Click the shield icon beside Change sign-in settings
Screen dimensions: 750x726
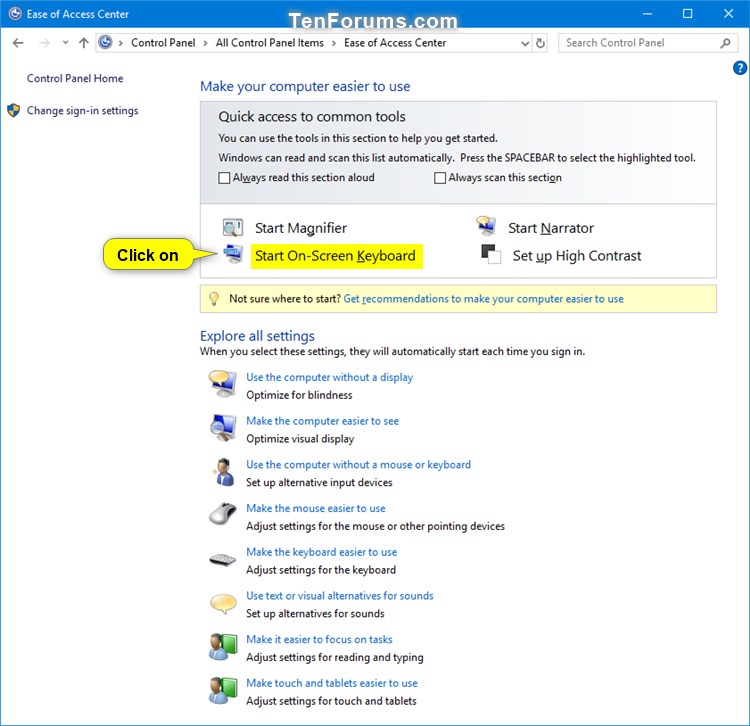pos(13,110)
